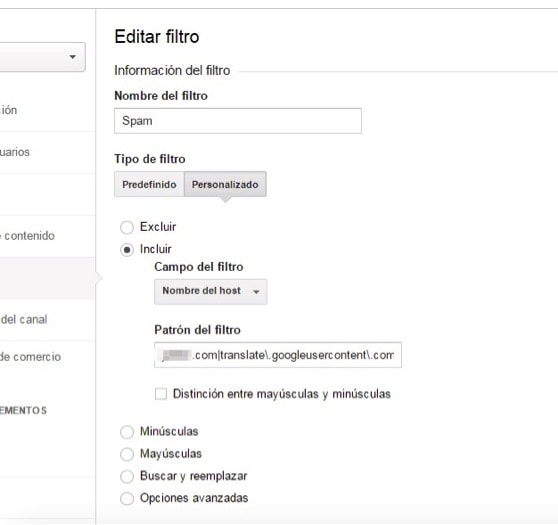Click the highlighted active sidebar row
Image resolution: width=558 pixels, height=525 pixels.
coord(47,278)
